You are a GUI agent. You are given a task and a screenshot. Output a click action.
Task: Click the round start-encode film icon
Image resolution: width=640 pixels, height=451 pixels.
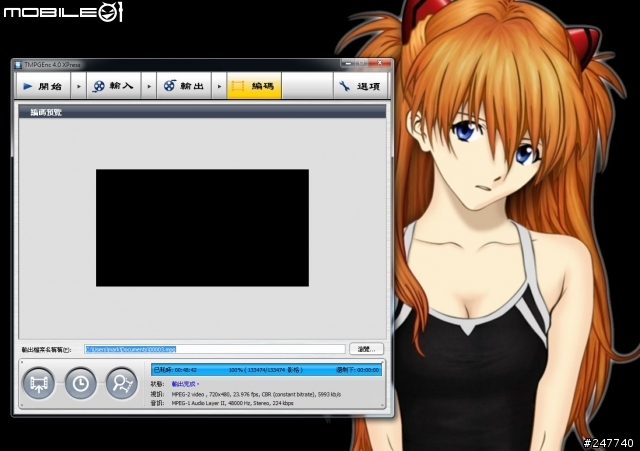[39, 383]
